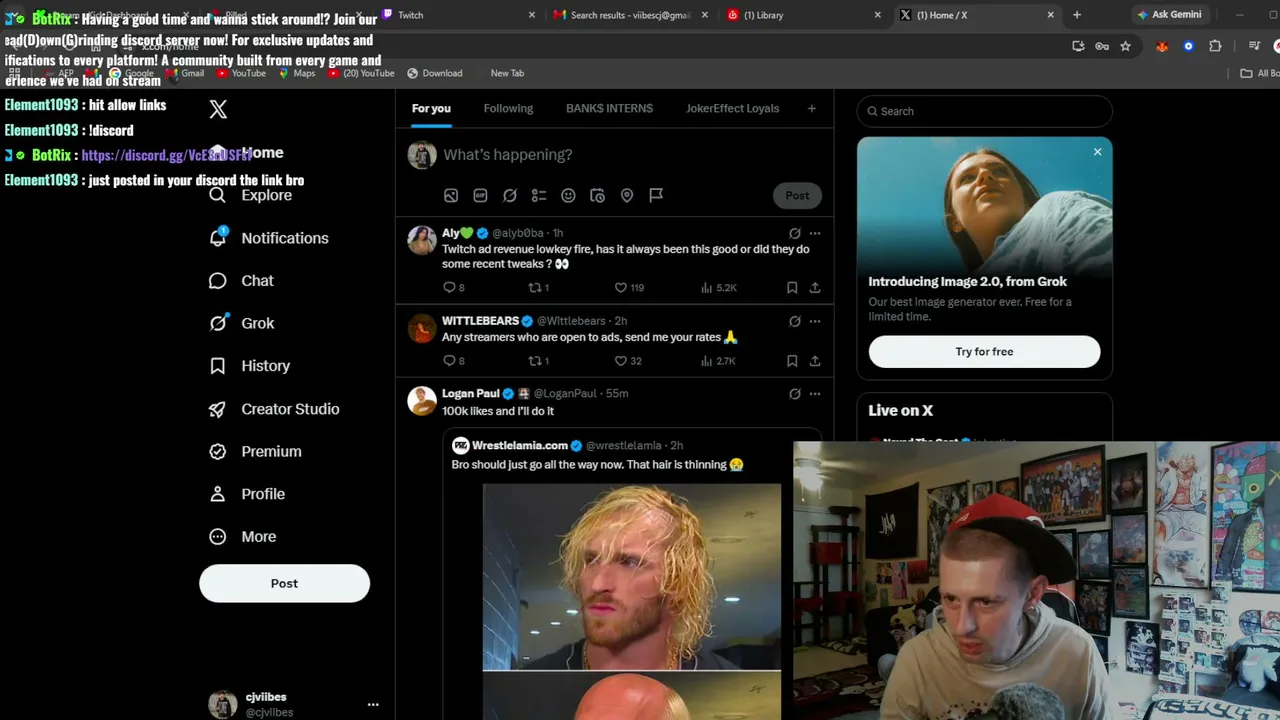
Task: Bookmark this page with the star icon
Action: 1125,46
